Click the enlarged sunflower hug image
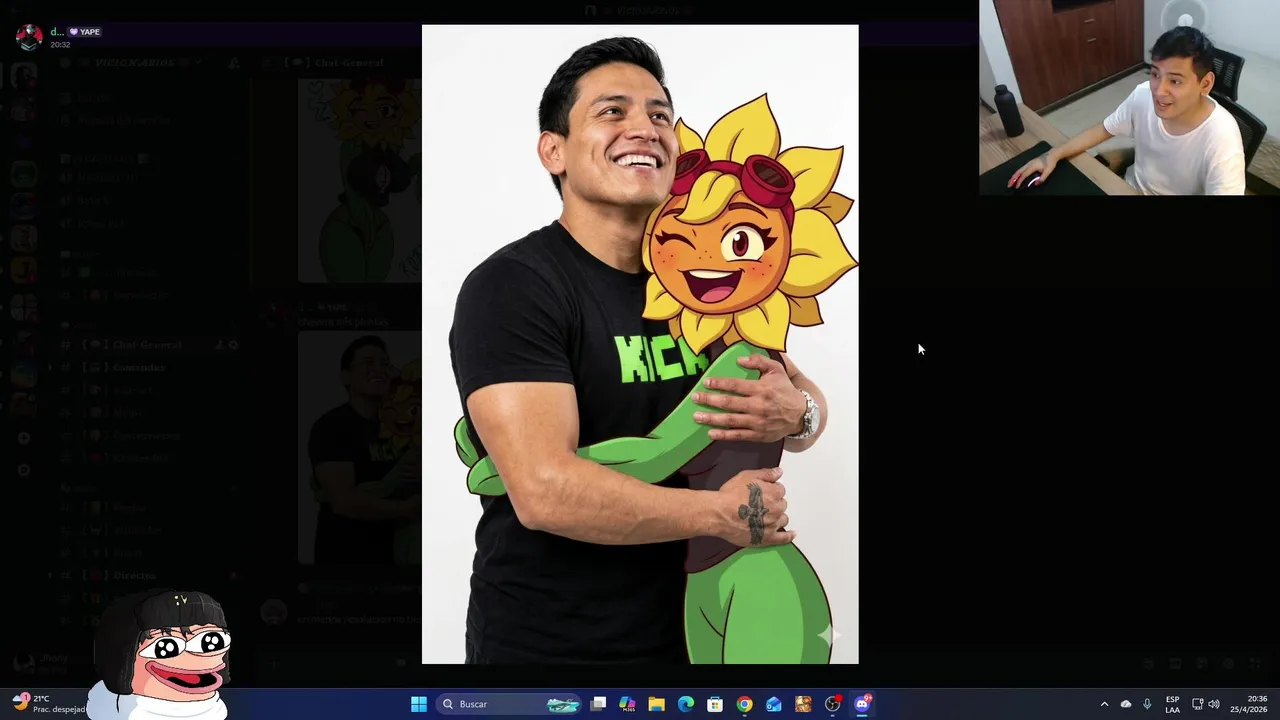The width and height of the screenshot is (1280, 720). click(x=640, y=344)
